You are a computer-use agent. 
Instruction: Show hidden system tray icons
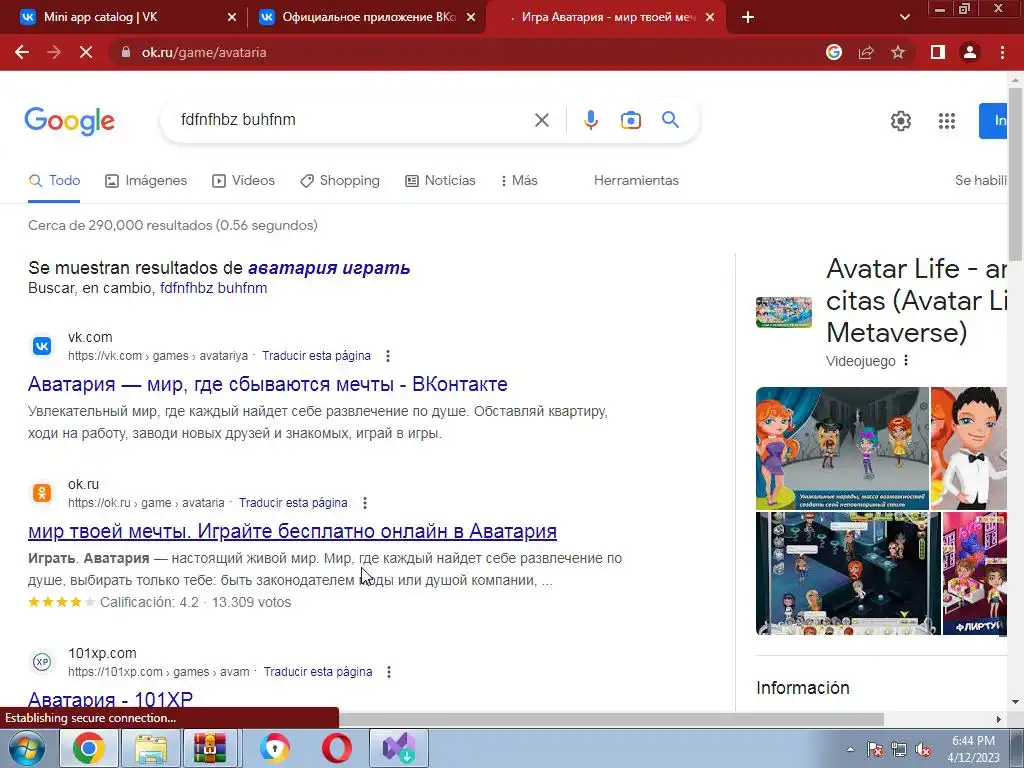[850, 749]
